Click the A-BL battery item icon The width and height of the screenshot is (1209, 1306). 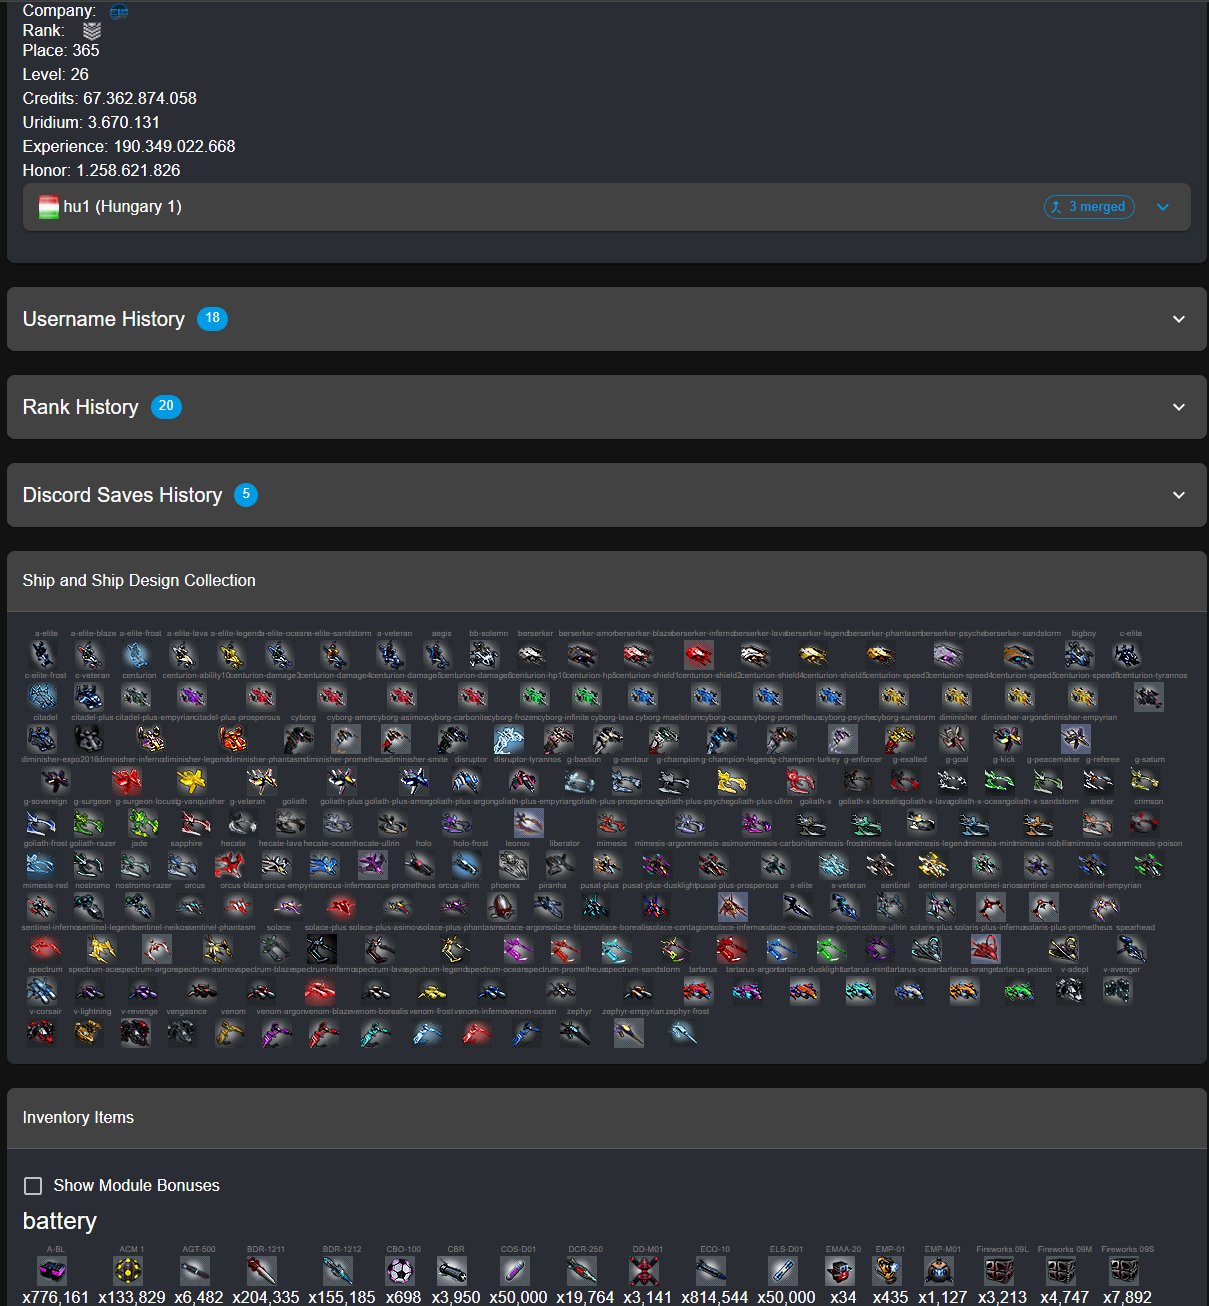click(x=53, y=1271)
